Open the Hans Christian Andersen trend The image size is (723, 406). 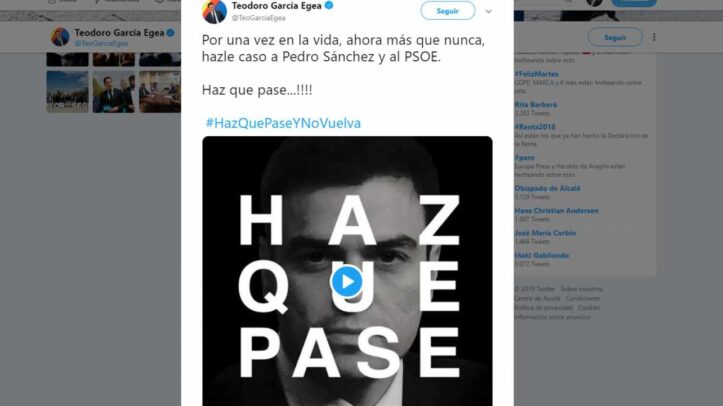click(557, 210)
